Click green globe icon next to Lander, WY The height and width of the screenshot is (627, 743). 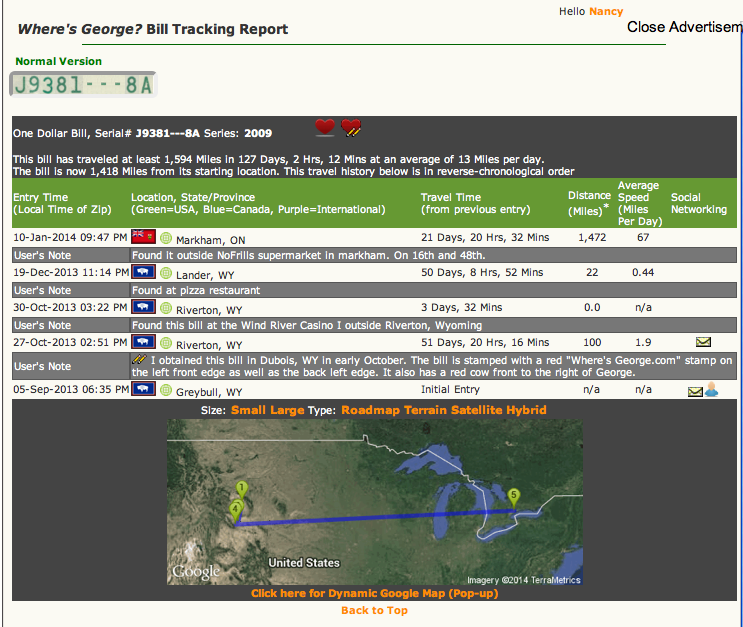(x=166, y=273)
